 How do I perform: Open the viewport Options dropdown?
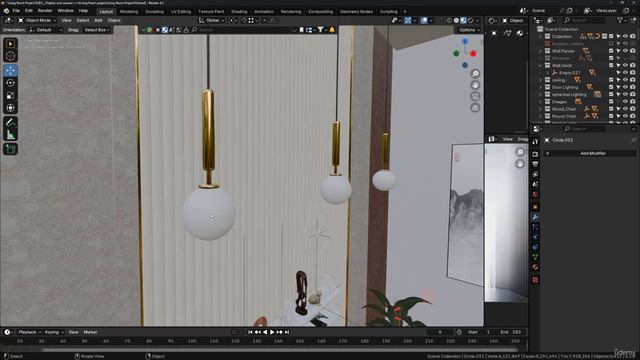469,30
